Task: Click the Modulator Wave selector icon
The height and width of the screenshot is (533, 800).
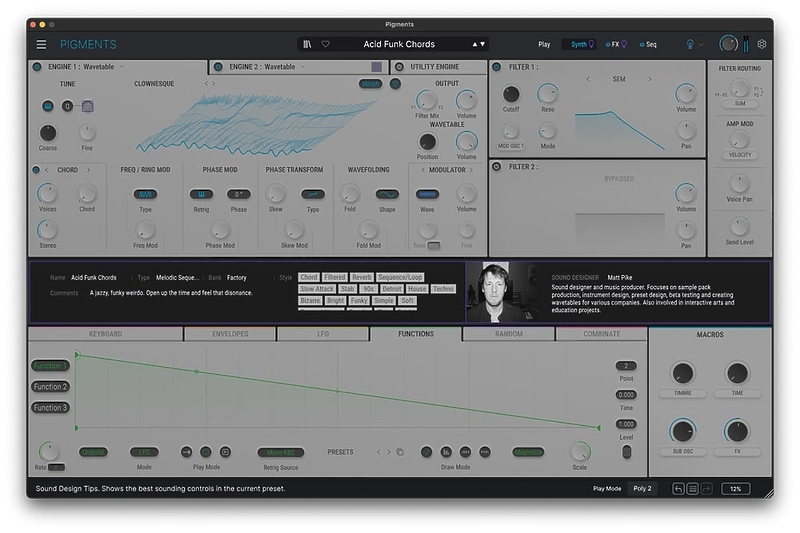Action: [x=427, y=194]
